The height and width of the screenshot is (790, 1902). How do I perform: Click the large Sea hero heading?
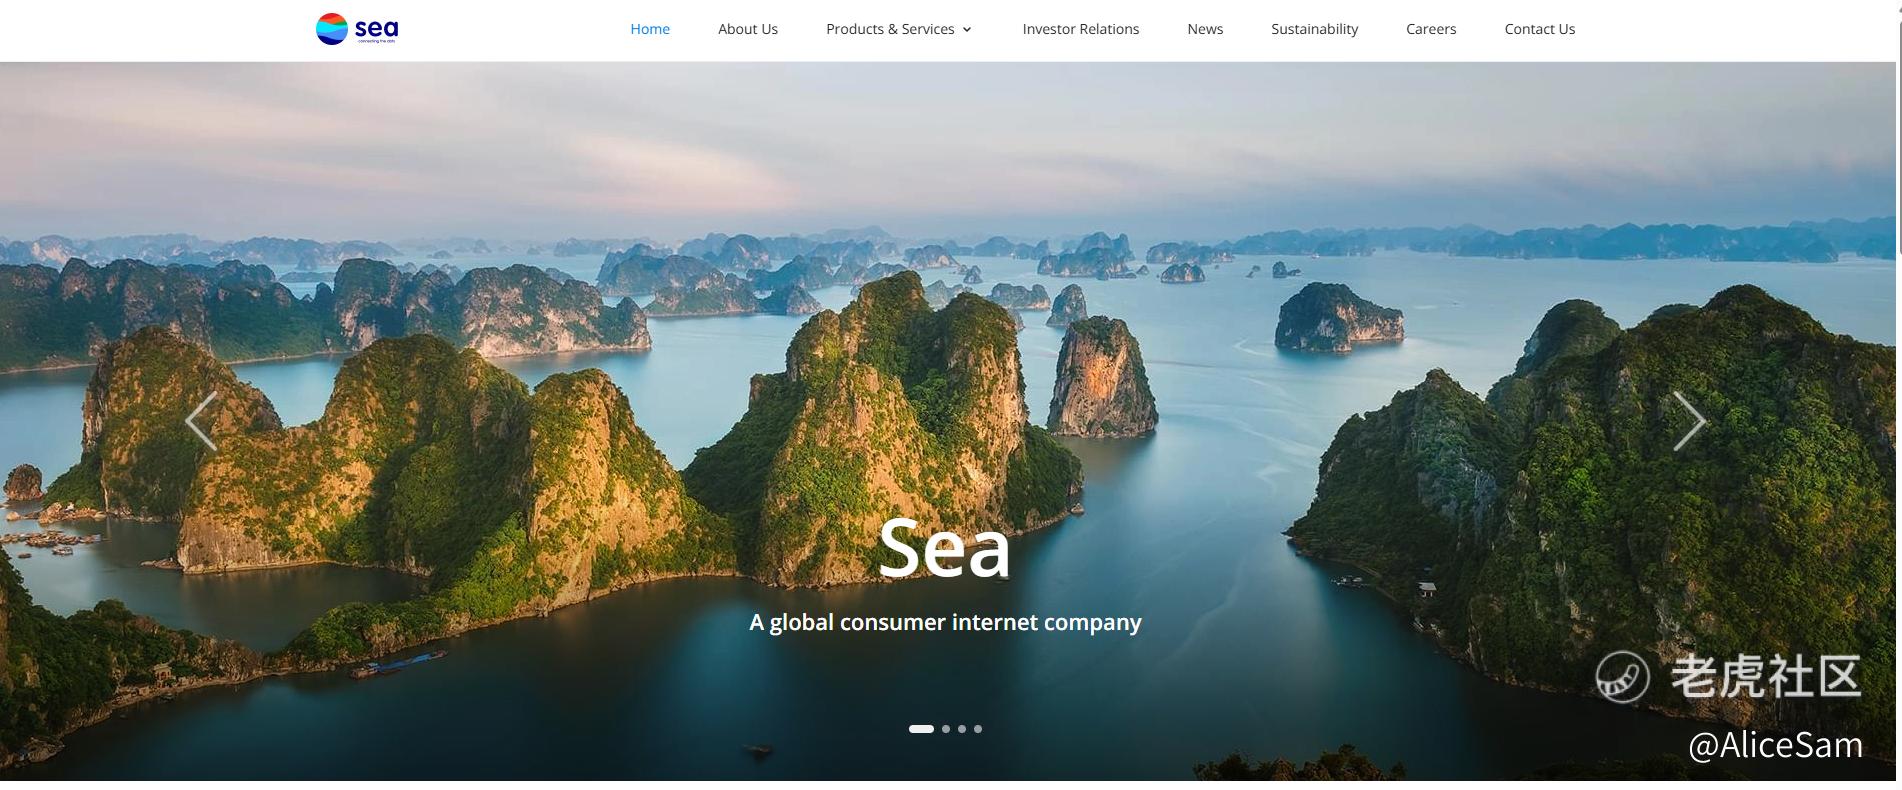tap(945, 548)
